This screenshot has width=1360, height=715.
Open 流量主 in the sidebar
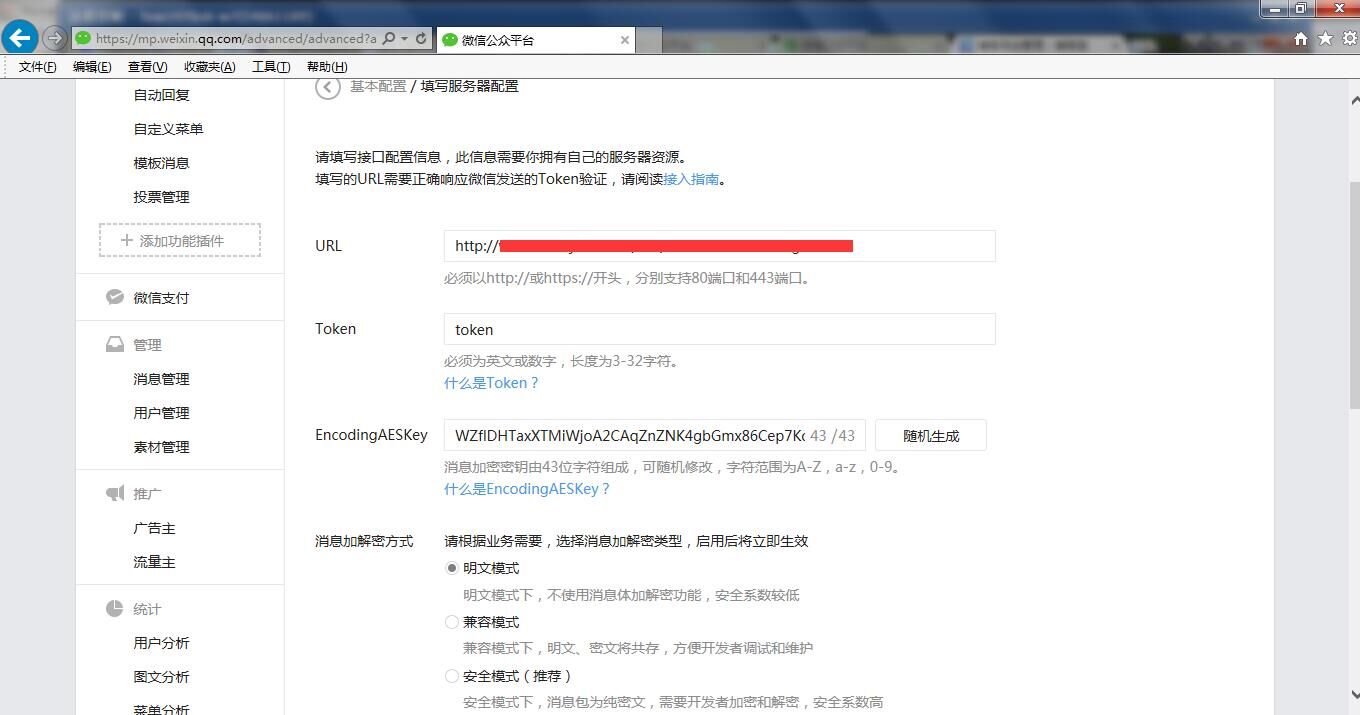155,562
